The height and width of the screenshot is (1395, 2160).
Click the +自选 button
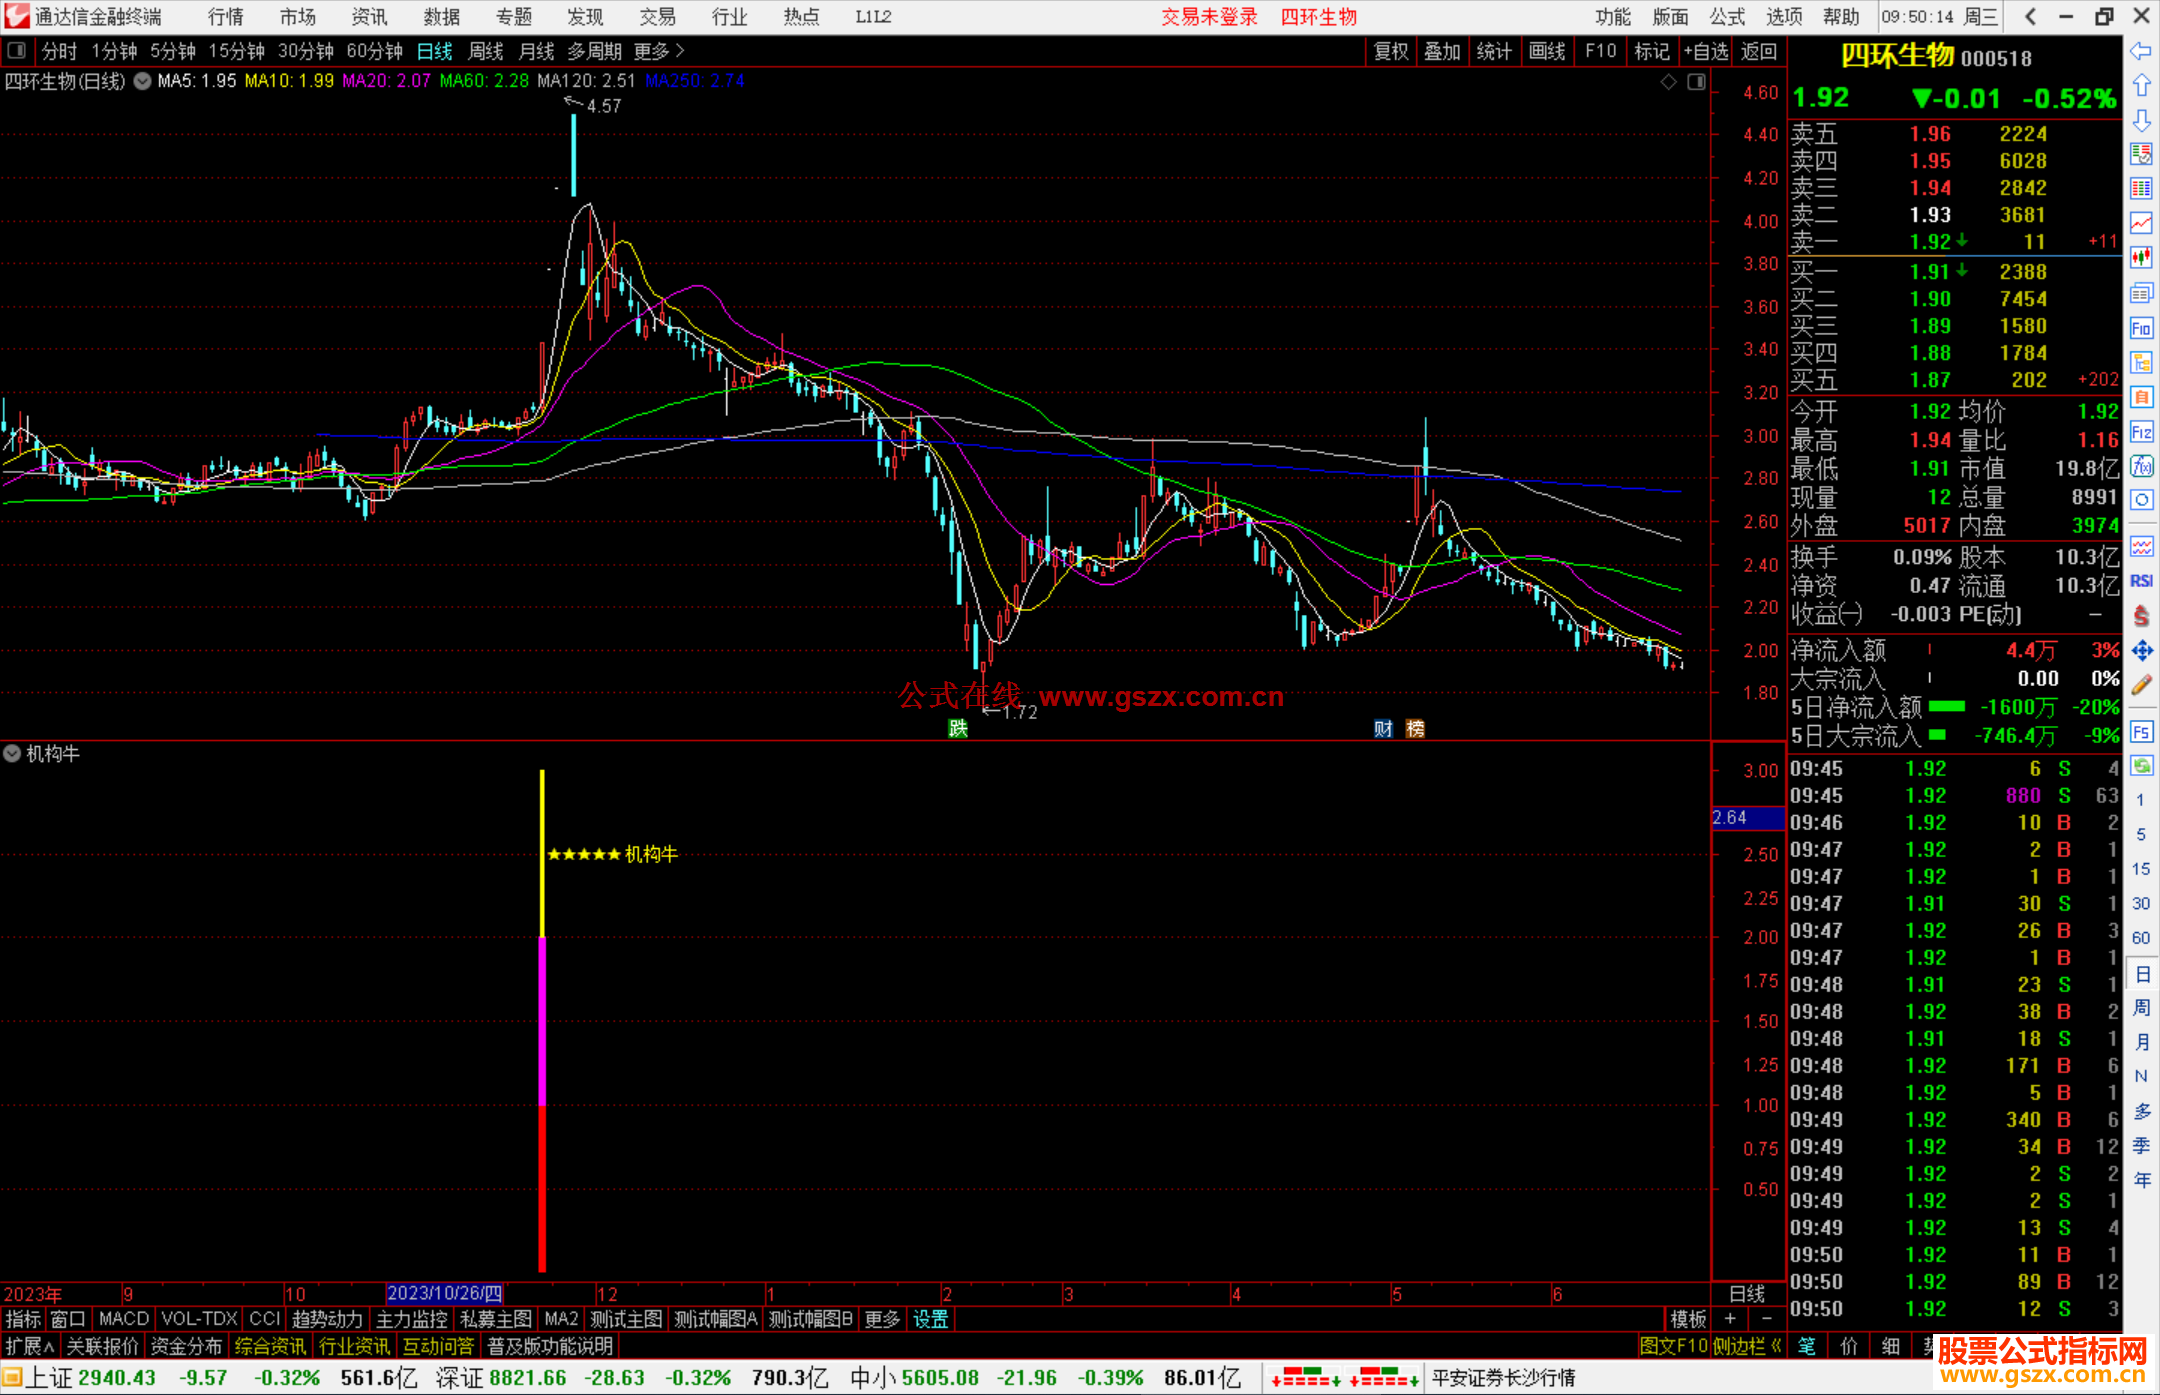click(x=1705, y=51)
